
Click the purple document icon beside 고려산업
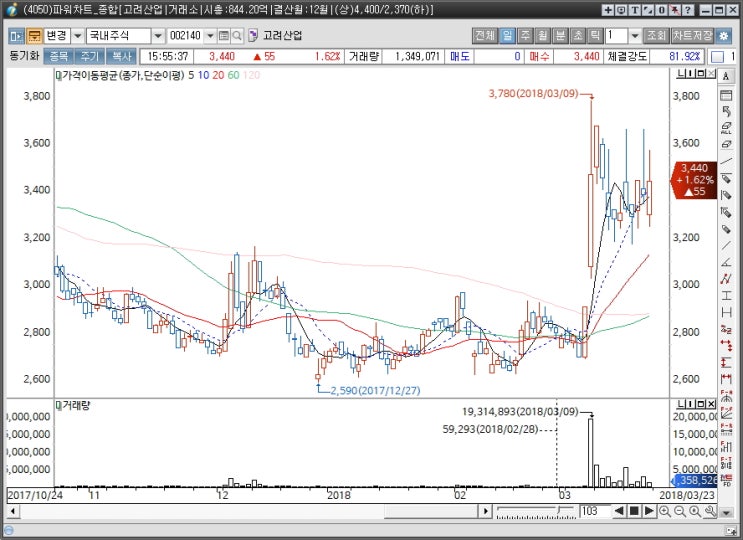(253, 36)
